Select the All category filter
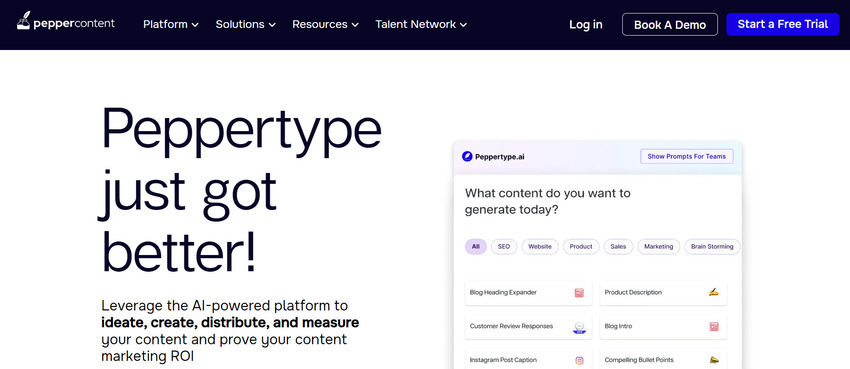Screen dimensions: 850x369 pyautogui.click(x=475, y=247)
